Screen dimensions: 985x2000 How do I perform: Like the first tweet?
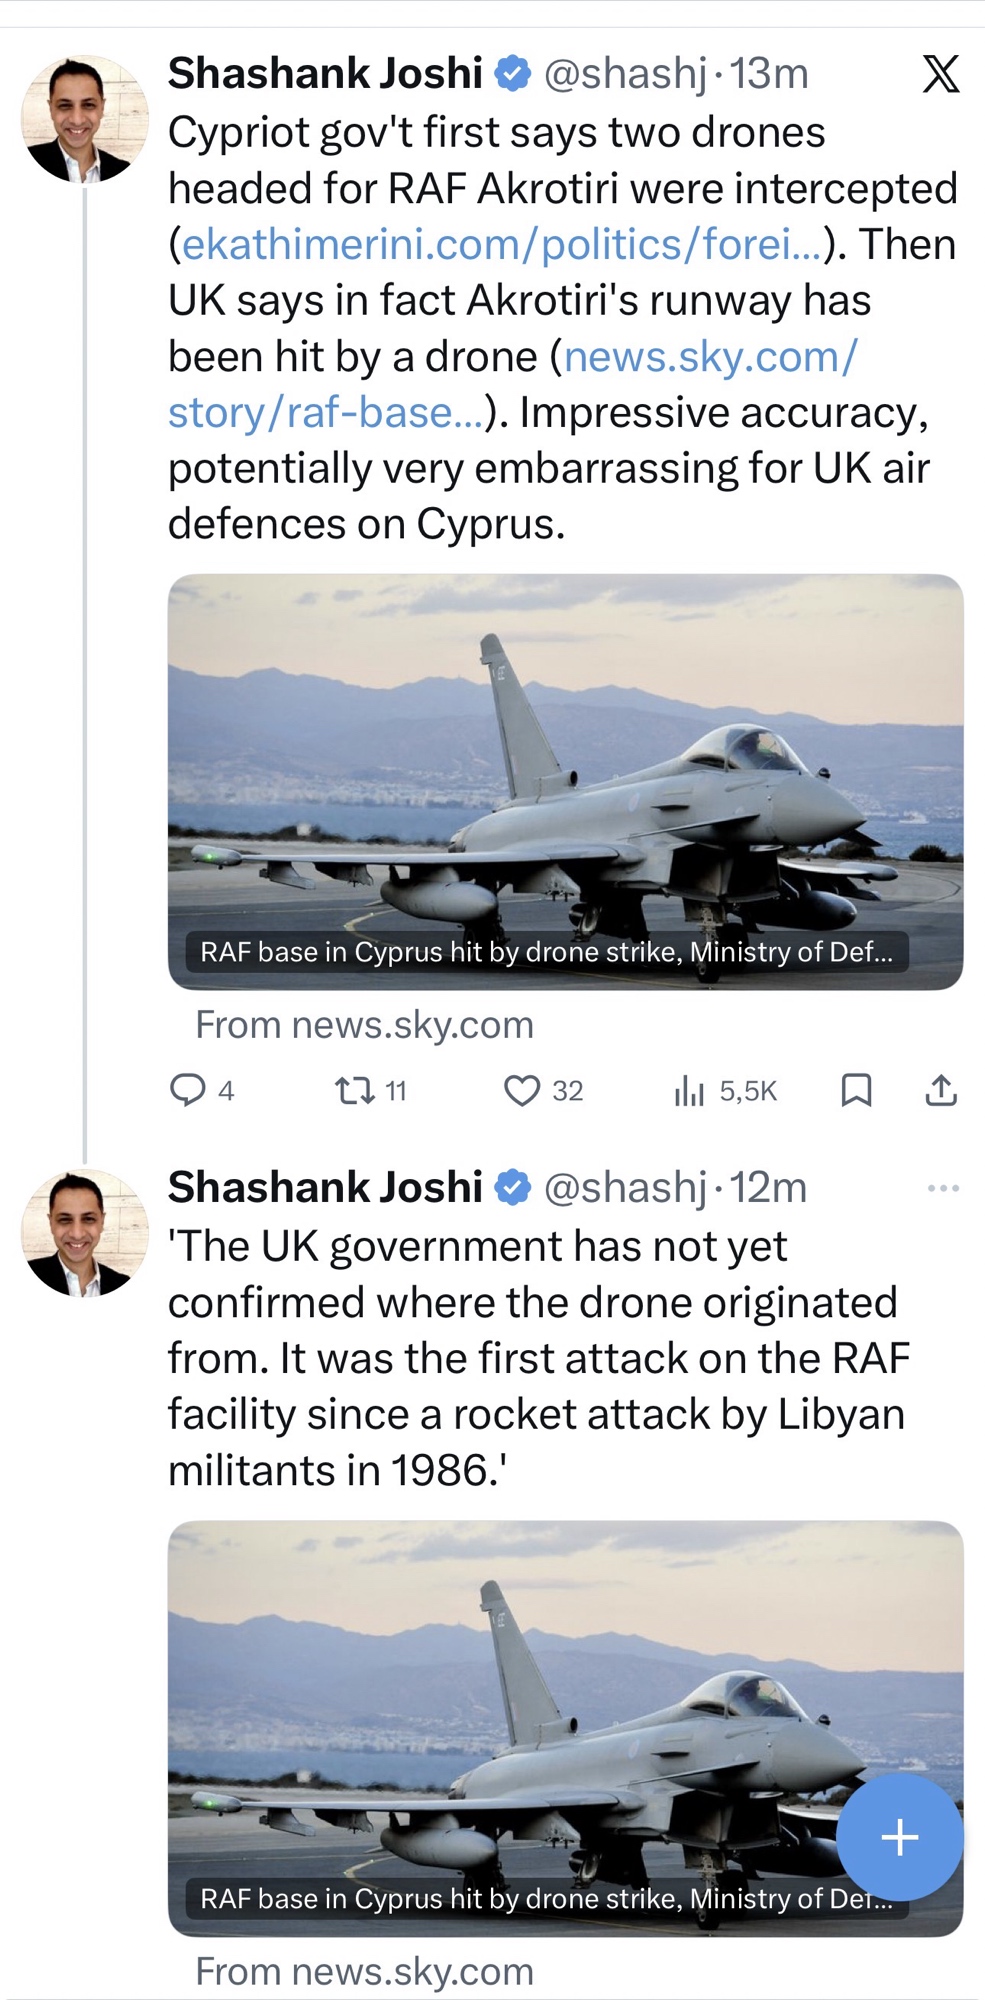coord(521,1089)
